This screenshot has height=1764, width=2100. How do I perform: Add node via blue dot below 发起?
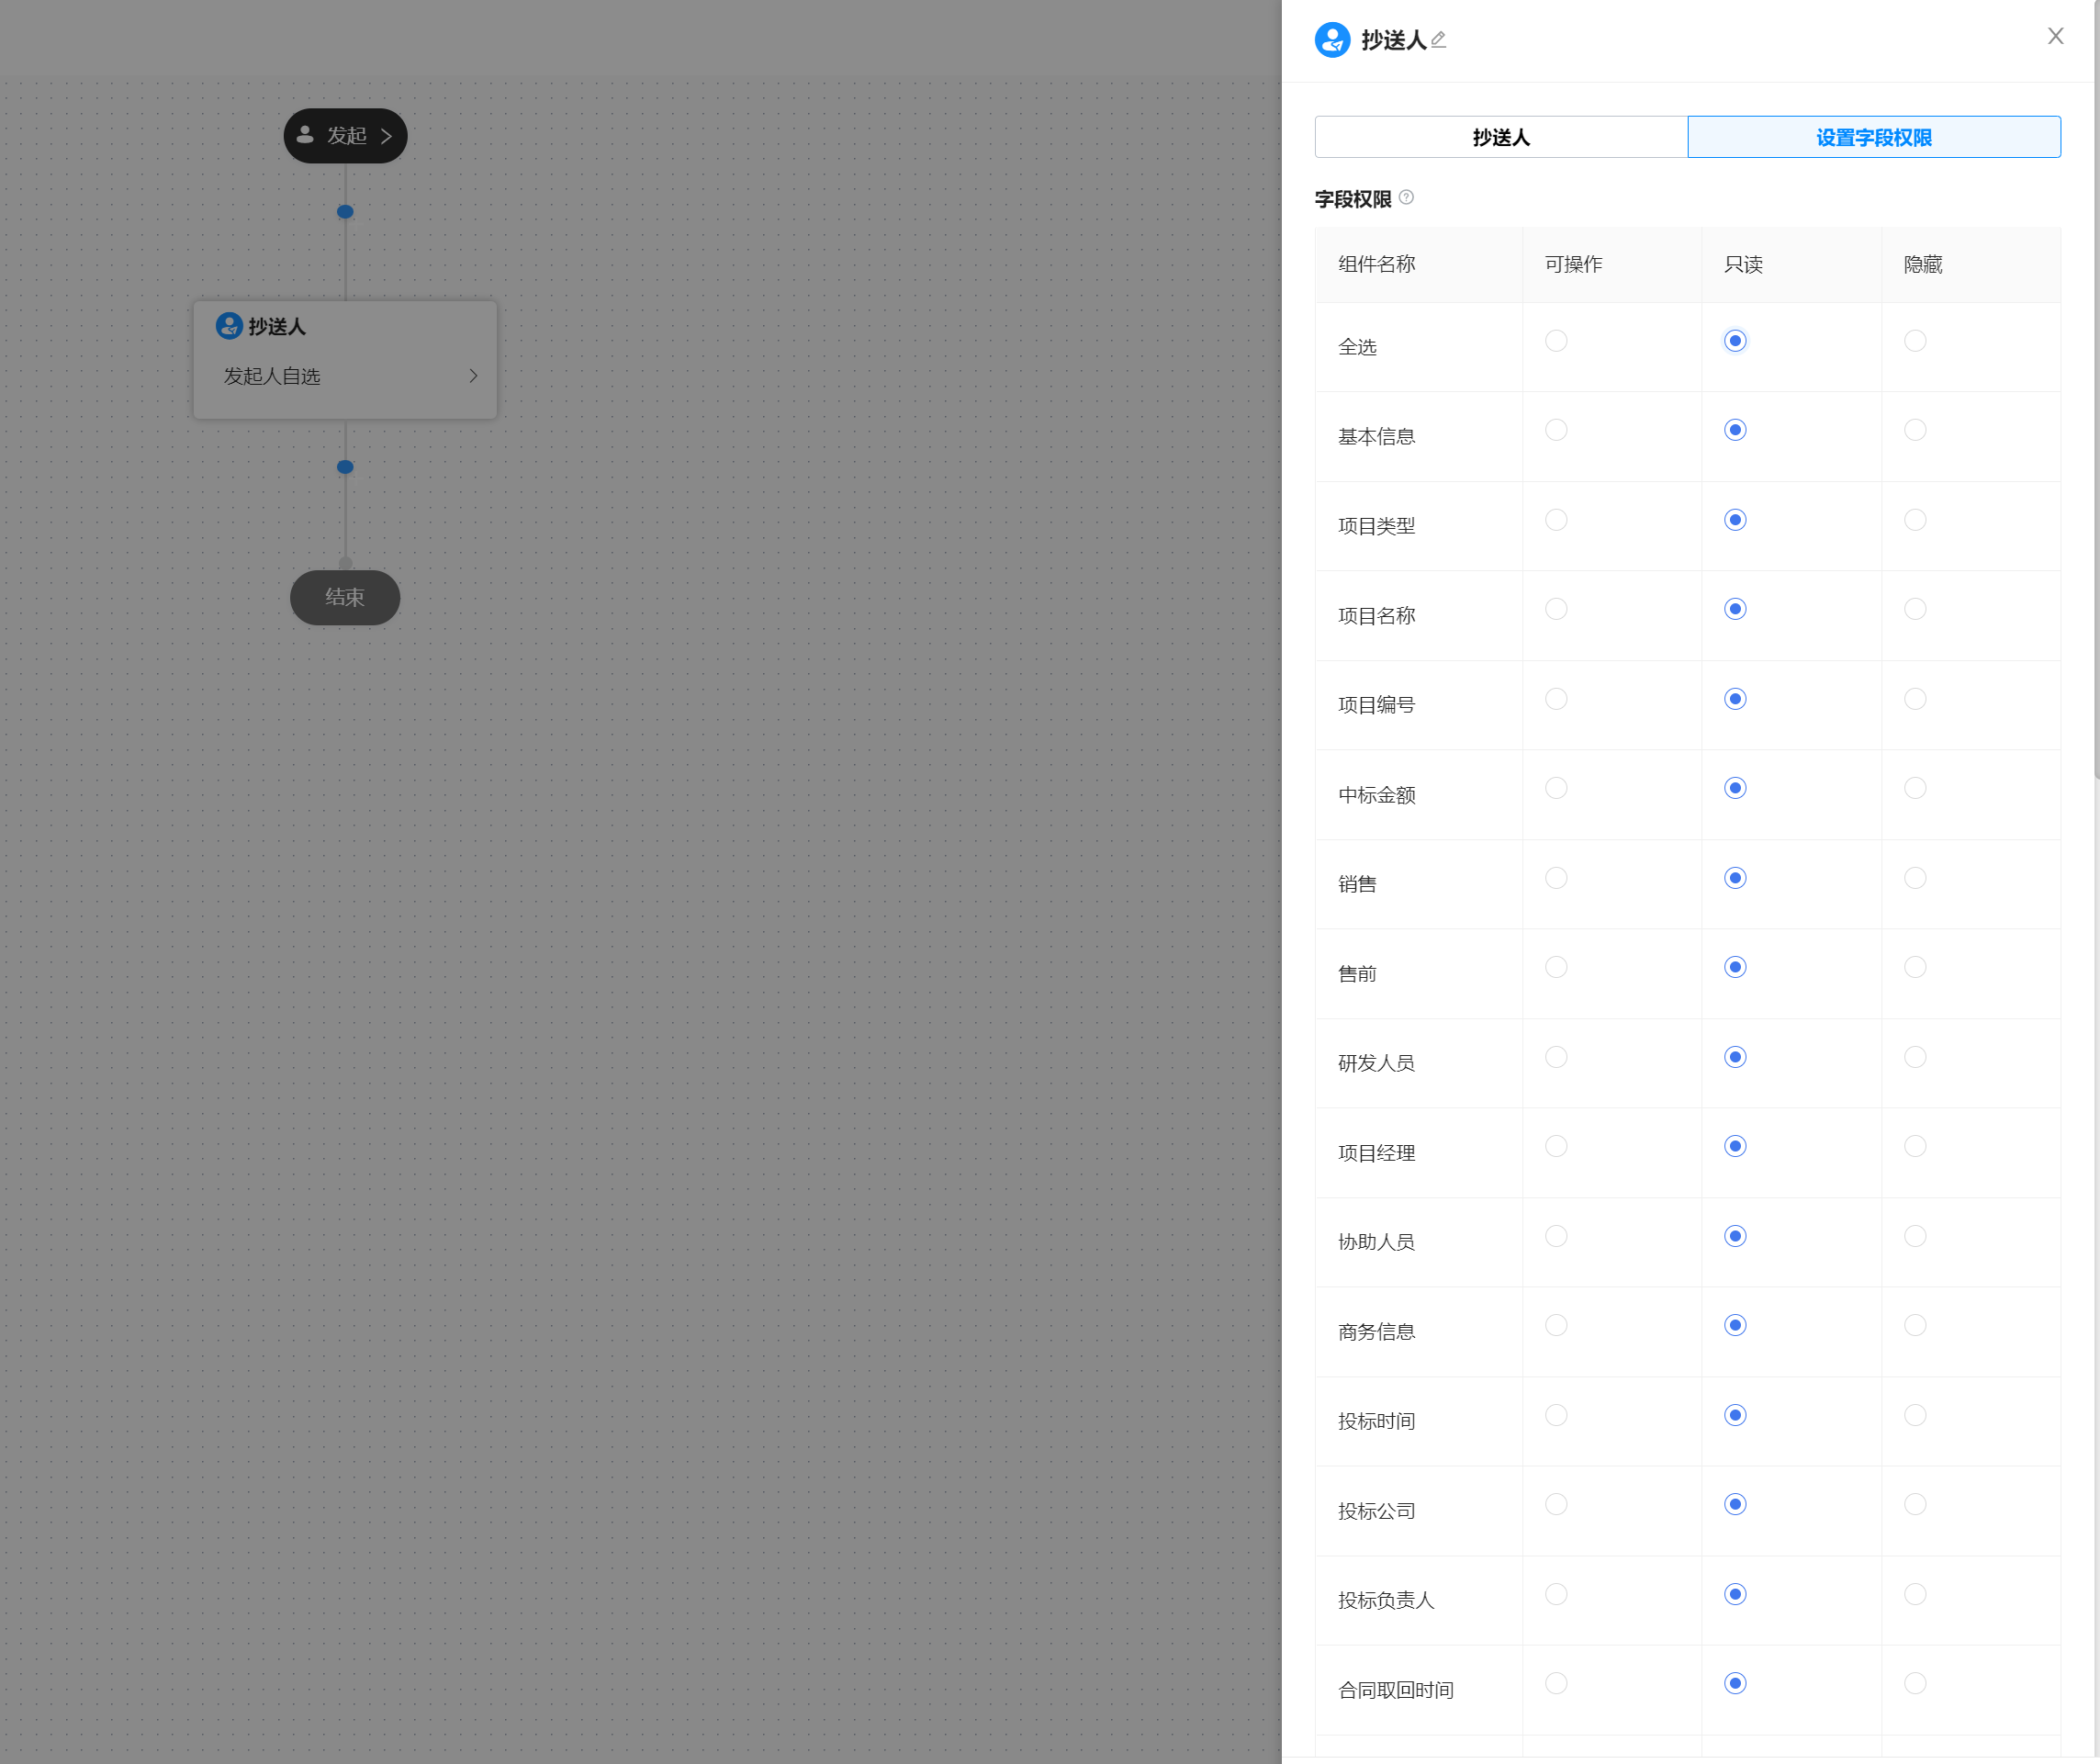tap(345, 212)
